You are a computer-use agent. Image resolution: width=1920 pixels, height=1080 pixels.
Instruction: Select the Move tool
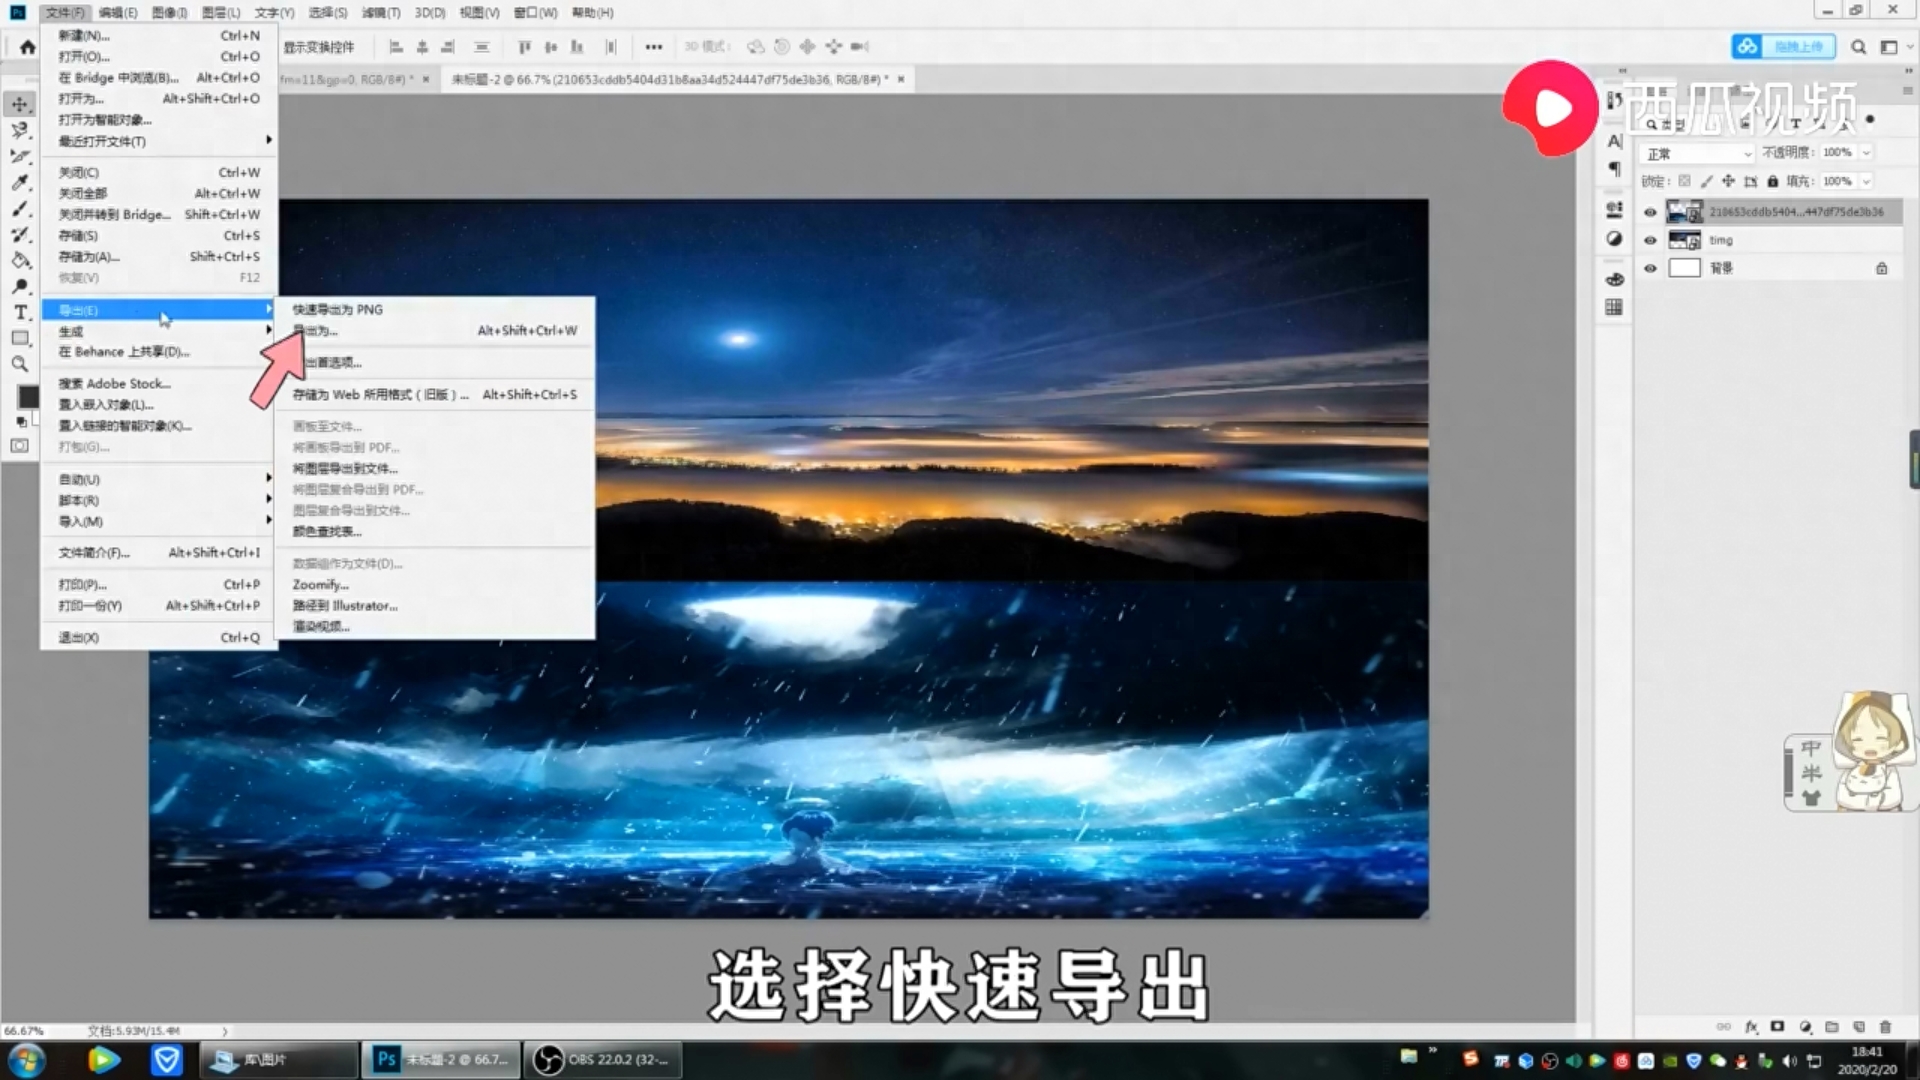tap(20, 103)
